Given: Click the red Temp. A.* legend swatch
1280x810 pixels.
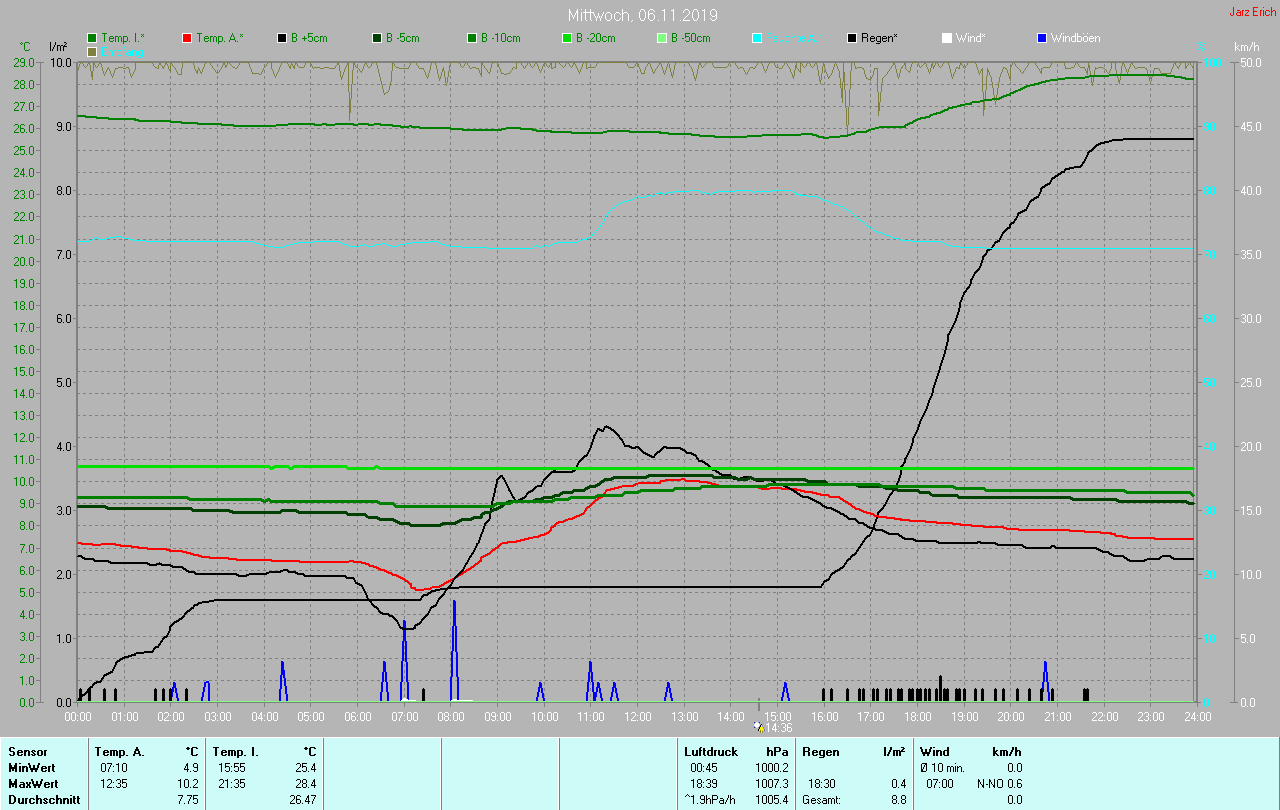Looking at the screenshot, I should [x=187, y=38].
